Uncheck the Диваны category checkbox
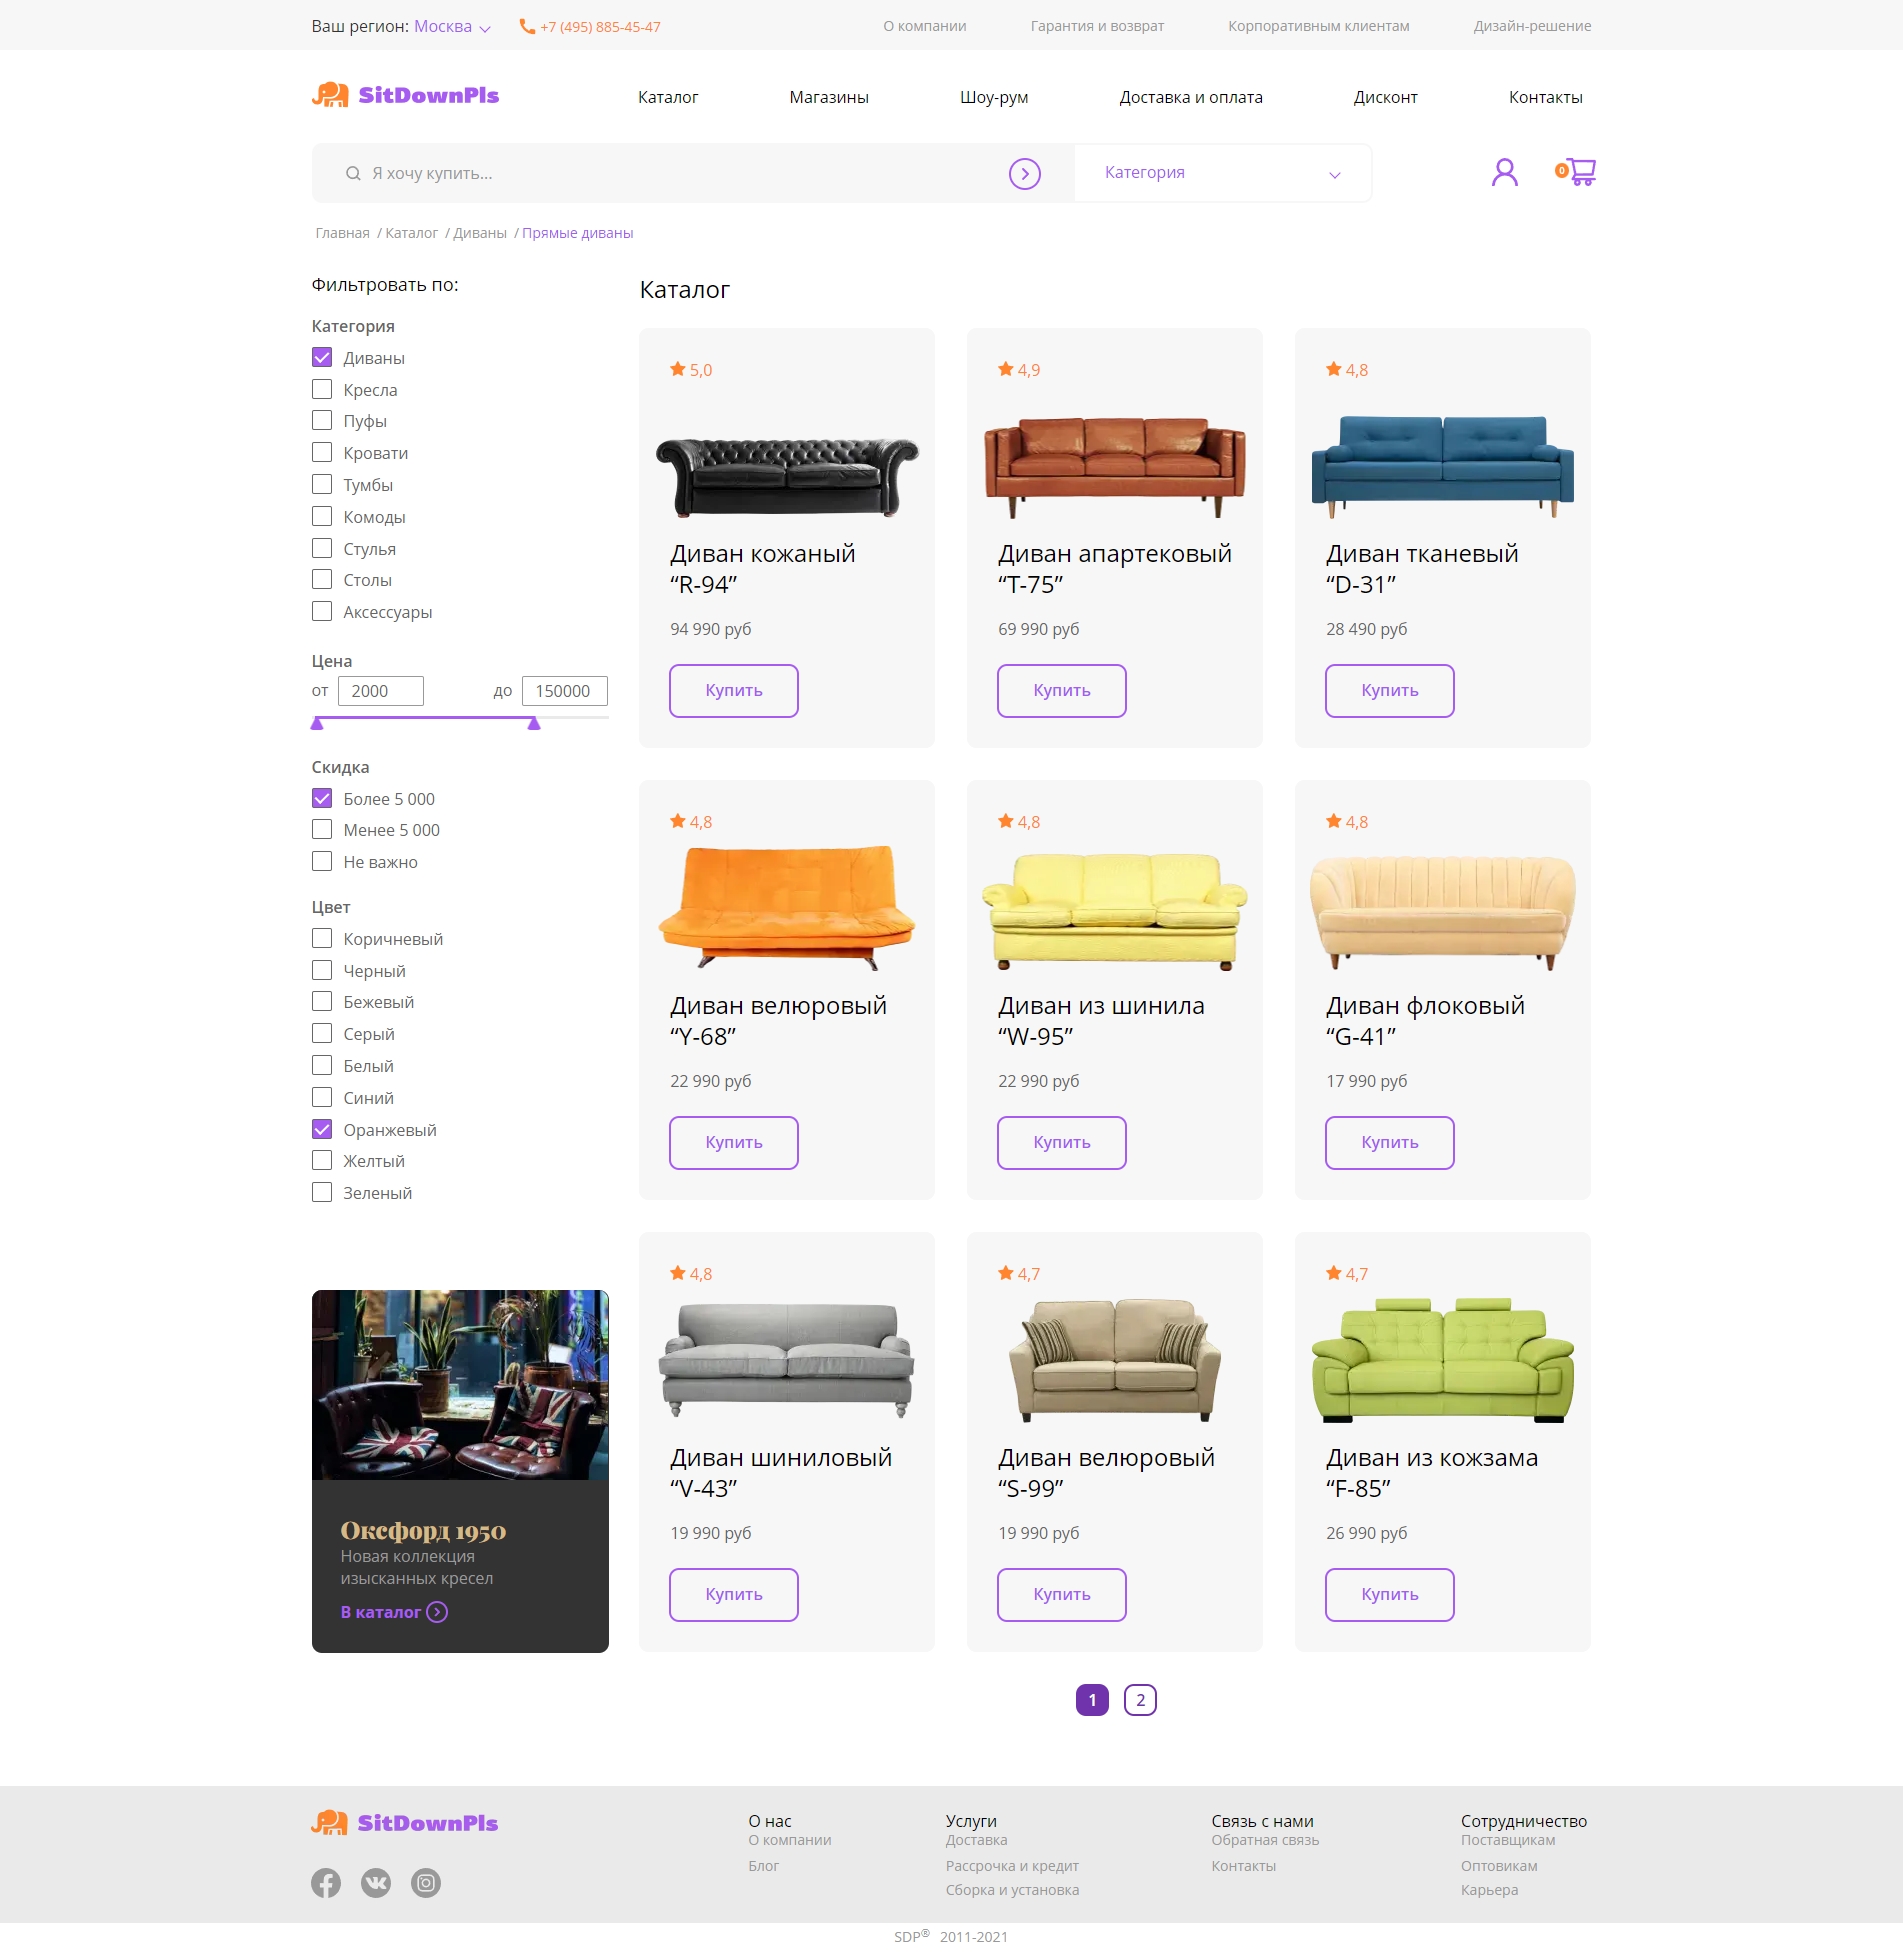Image resolution: width=1903 pixels, height=1952 pixels. (x=322, y=357)
